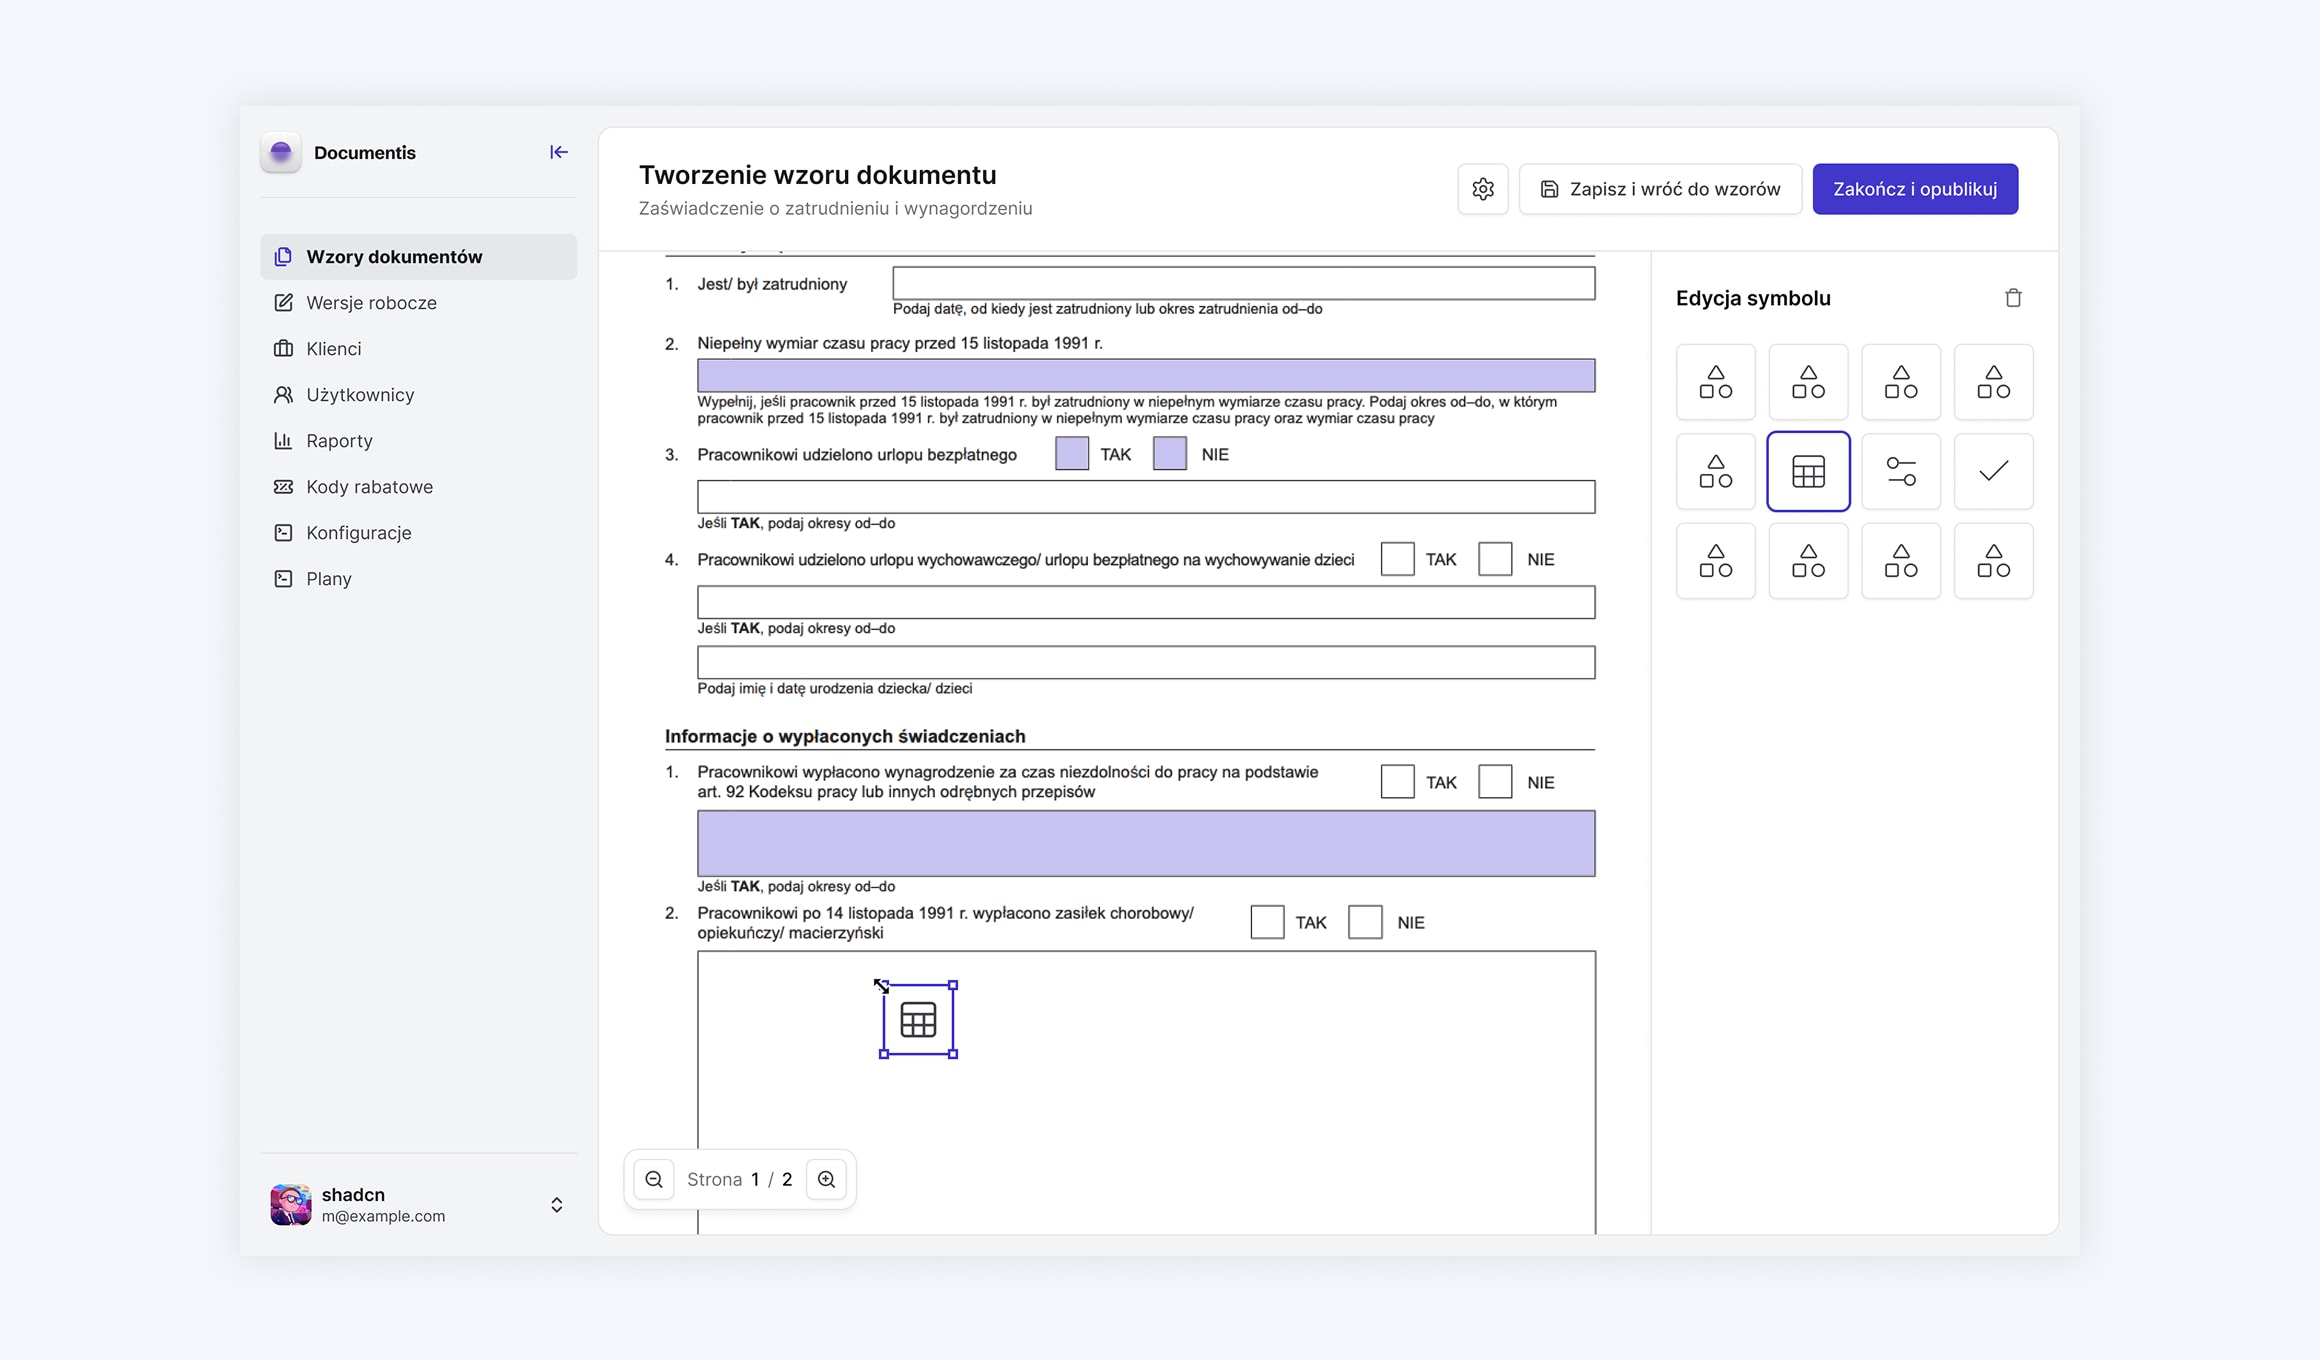Open Raporty section
Image resolution: width=2320 pixels, height=1360 pixels.
tap(419, 441)
